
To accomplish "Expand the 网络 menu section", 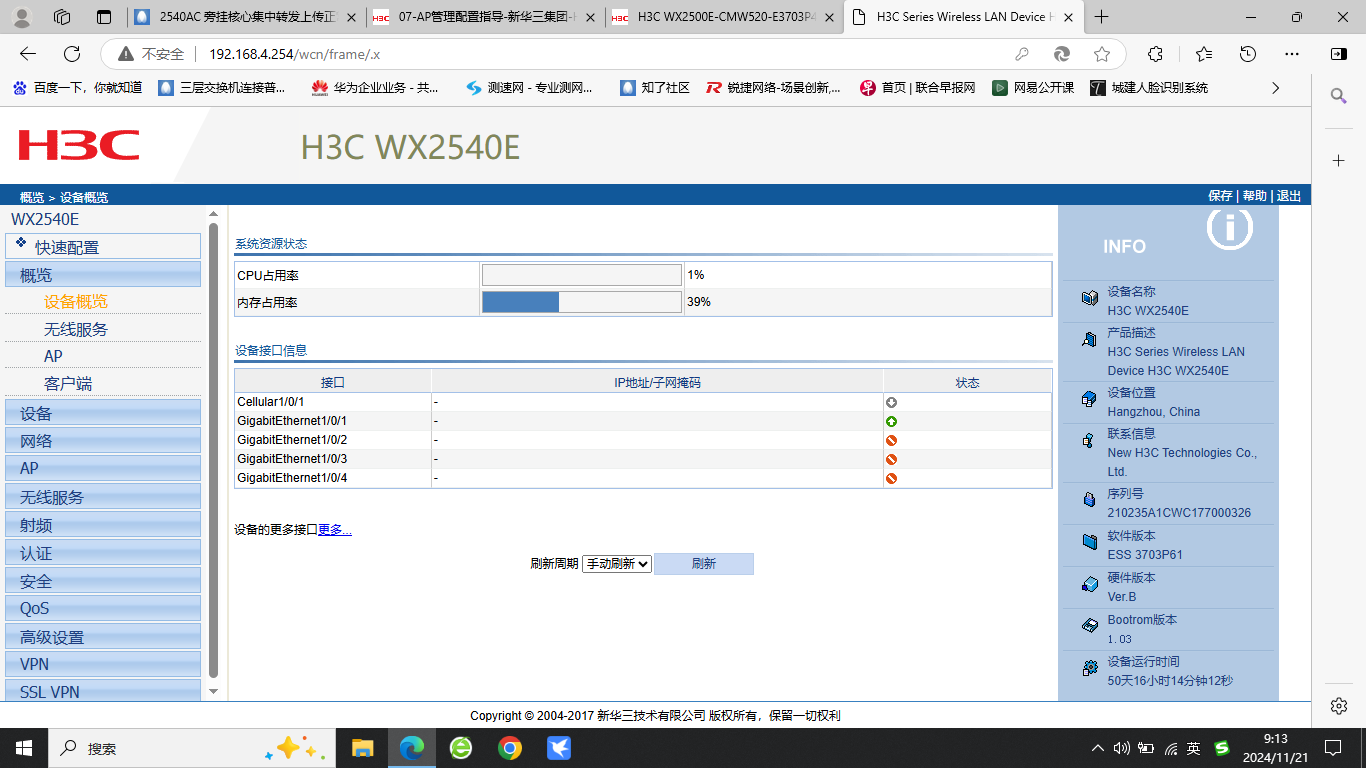I will click(x=103, y=441).
